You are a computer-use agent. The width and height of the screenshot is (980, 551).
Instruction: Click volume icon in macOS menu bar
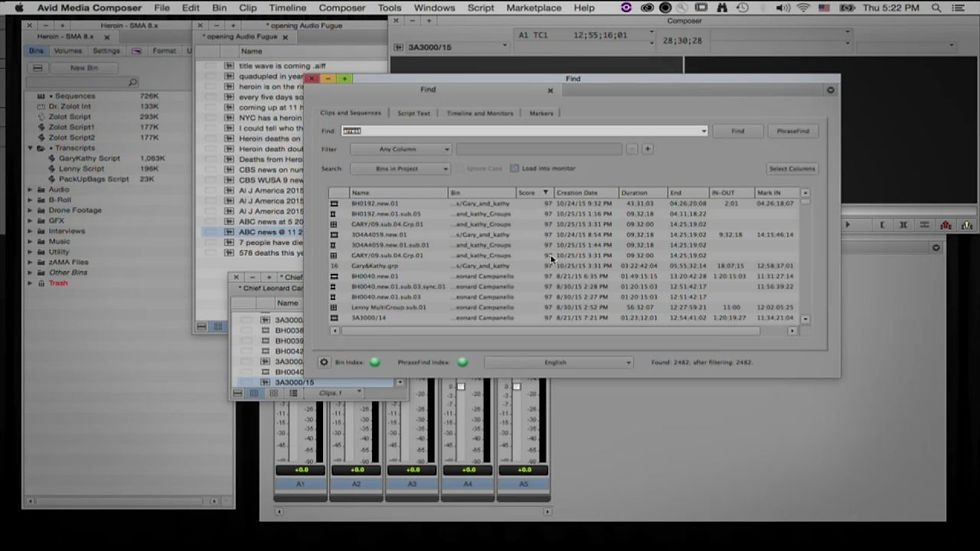tap(782, 7)
